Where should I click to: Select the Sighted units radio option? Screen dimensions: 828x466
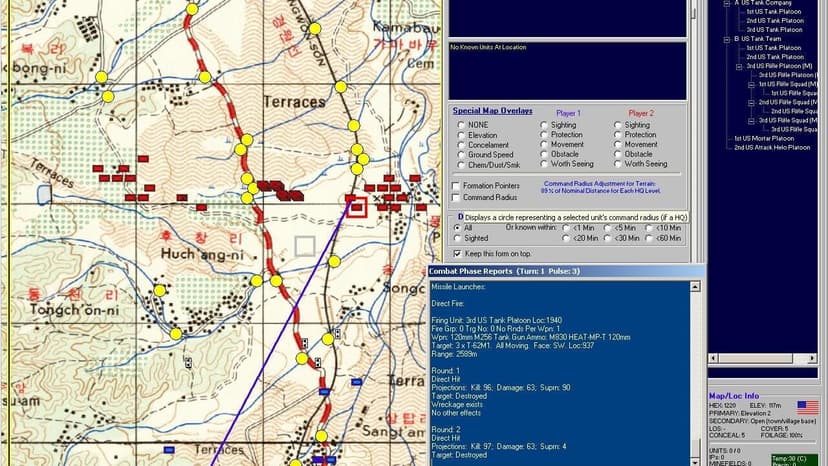tap(457, 238)
